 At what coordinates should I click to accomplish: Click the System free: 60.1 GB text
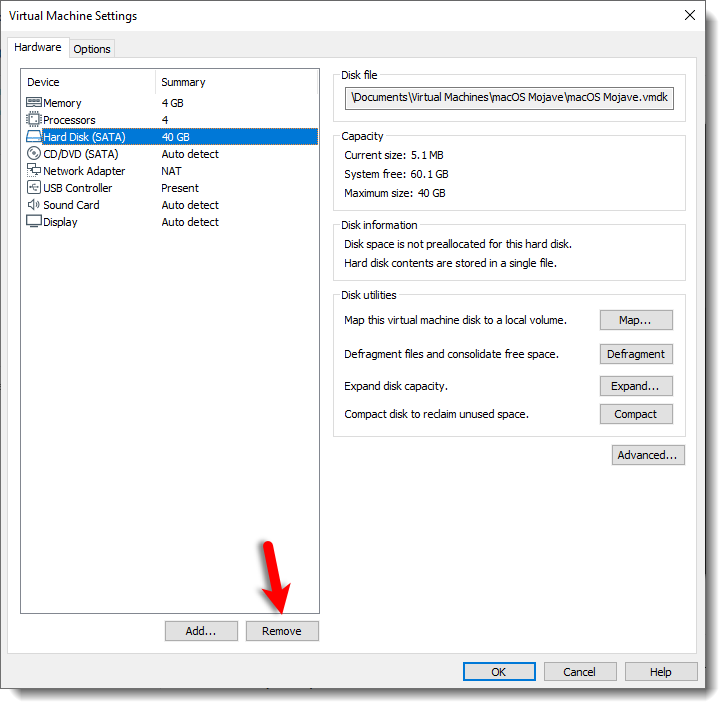pyautogui.click(x=396, y=174)
